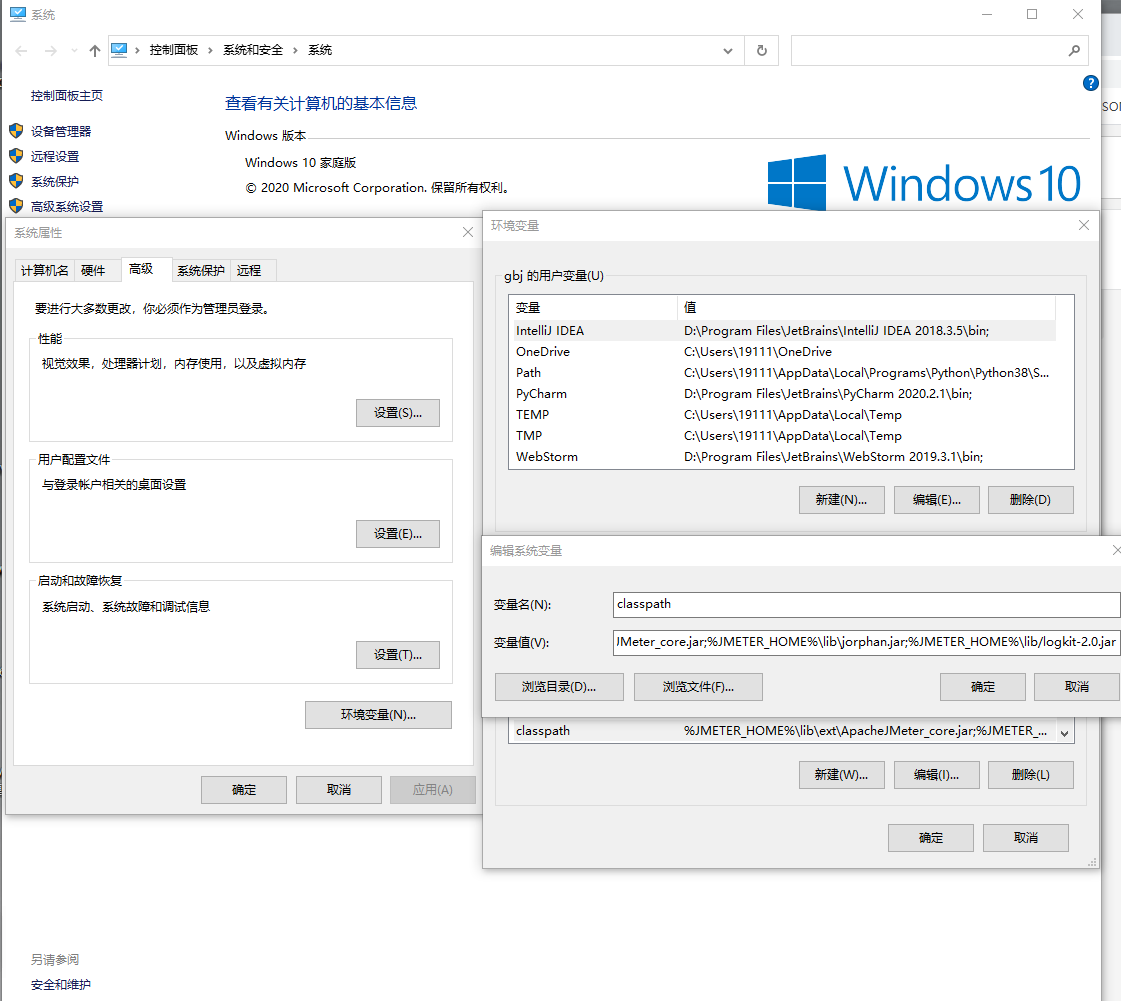Confirm 环境变量 dialog with 确定
Image resolution: width=1121 pixels, height=1001 pixels.
[x=931, y=838]
